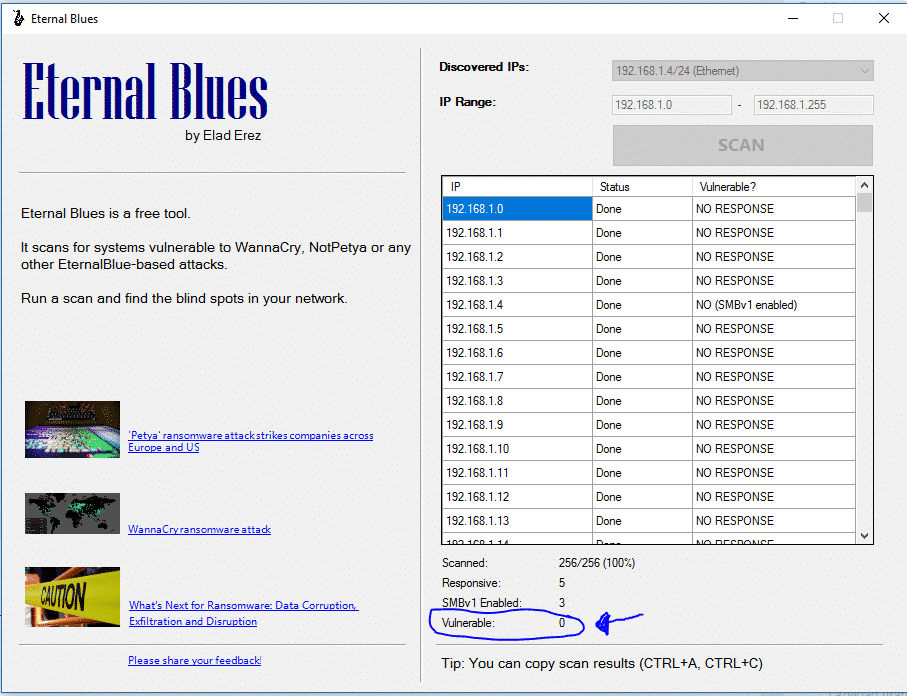Viewport: 907px width, 696px height.
Task: Click the by Elad Erez text
Action: pyautogui.click(x=223, y=136)
